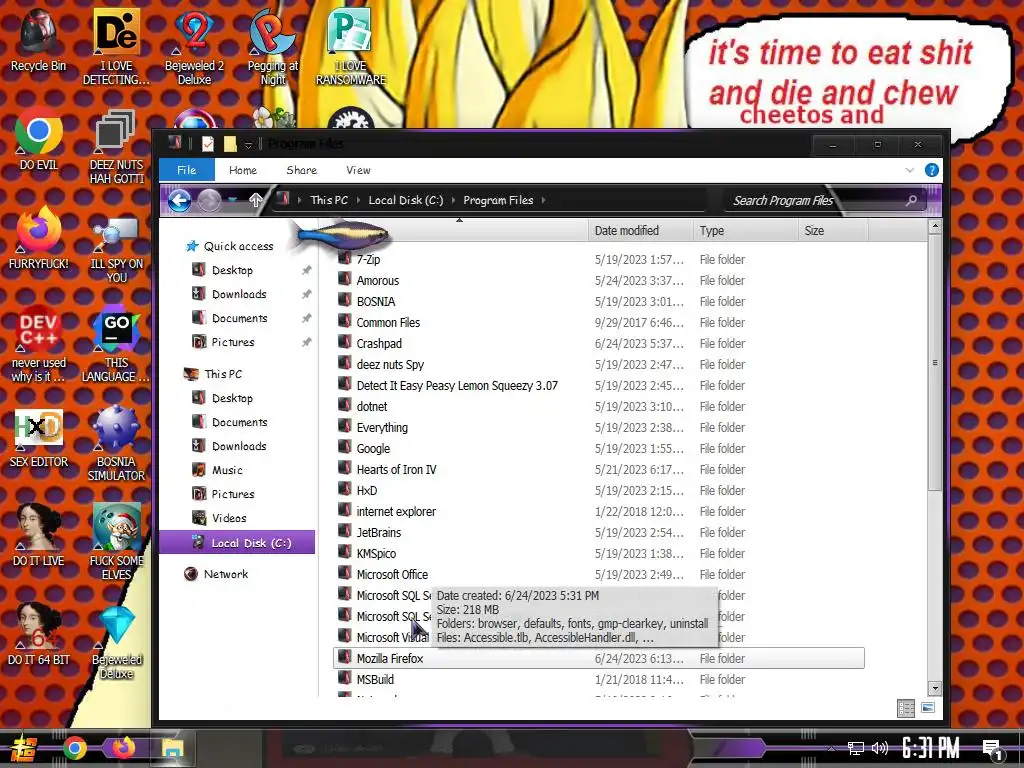Click file list scrollbar up arrow
Screen dimensions: 1024x768
935,227
